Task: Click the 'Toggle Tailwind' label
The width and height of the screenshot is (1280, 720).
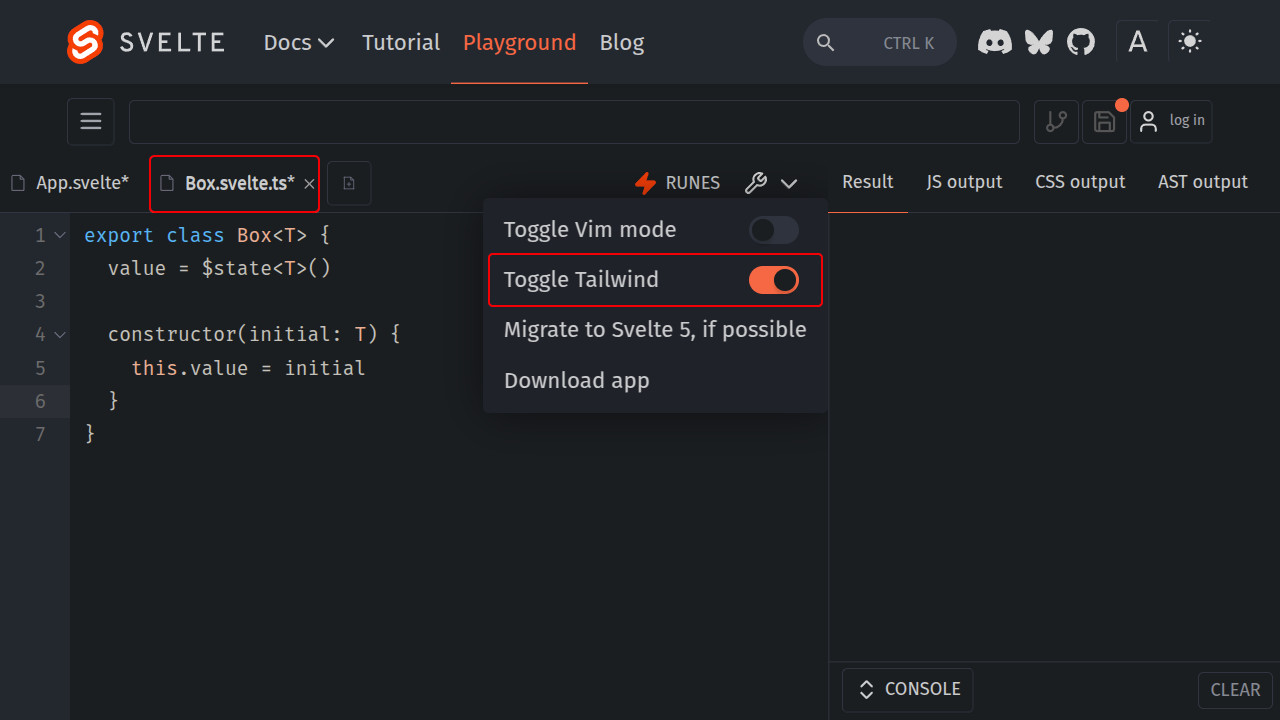Action: [581, 280]
